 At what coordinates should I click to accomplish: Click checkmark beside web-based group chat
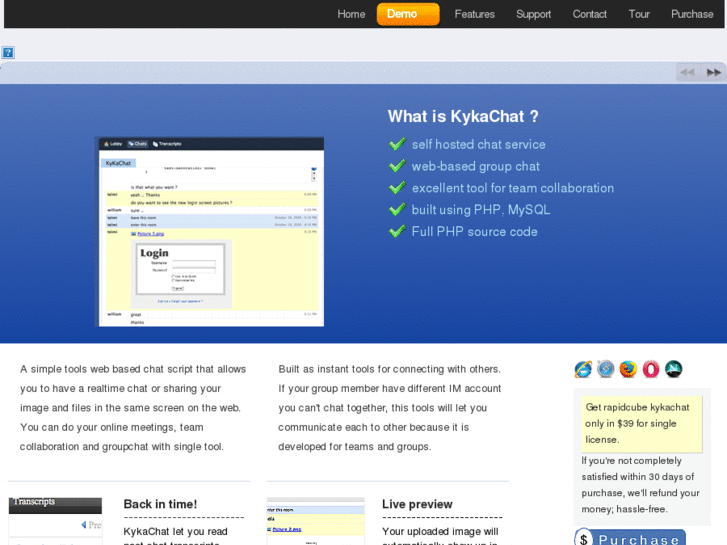pos(397,166)
